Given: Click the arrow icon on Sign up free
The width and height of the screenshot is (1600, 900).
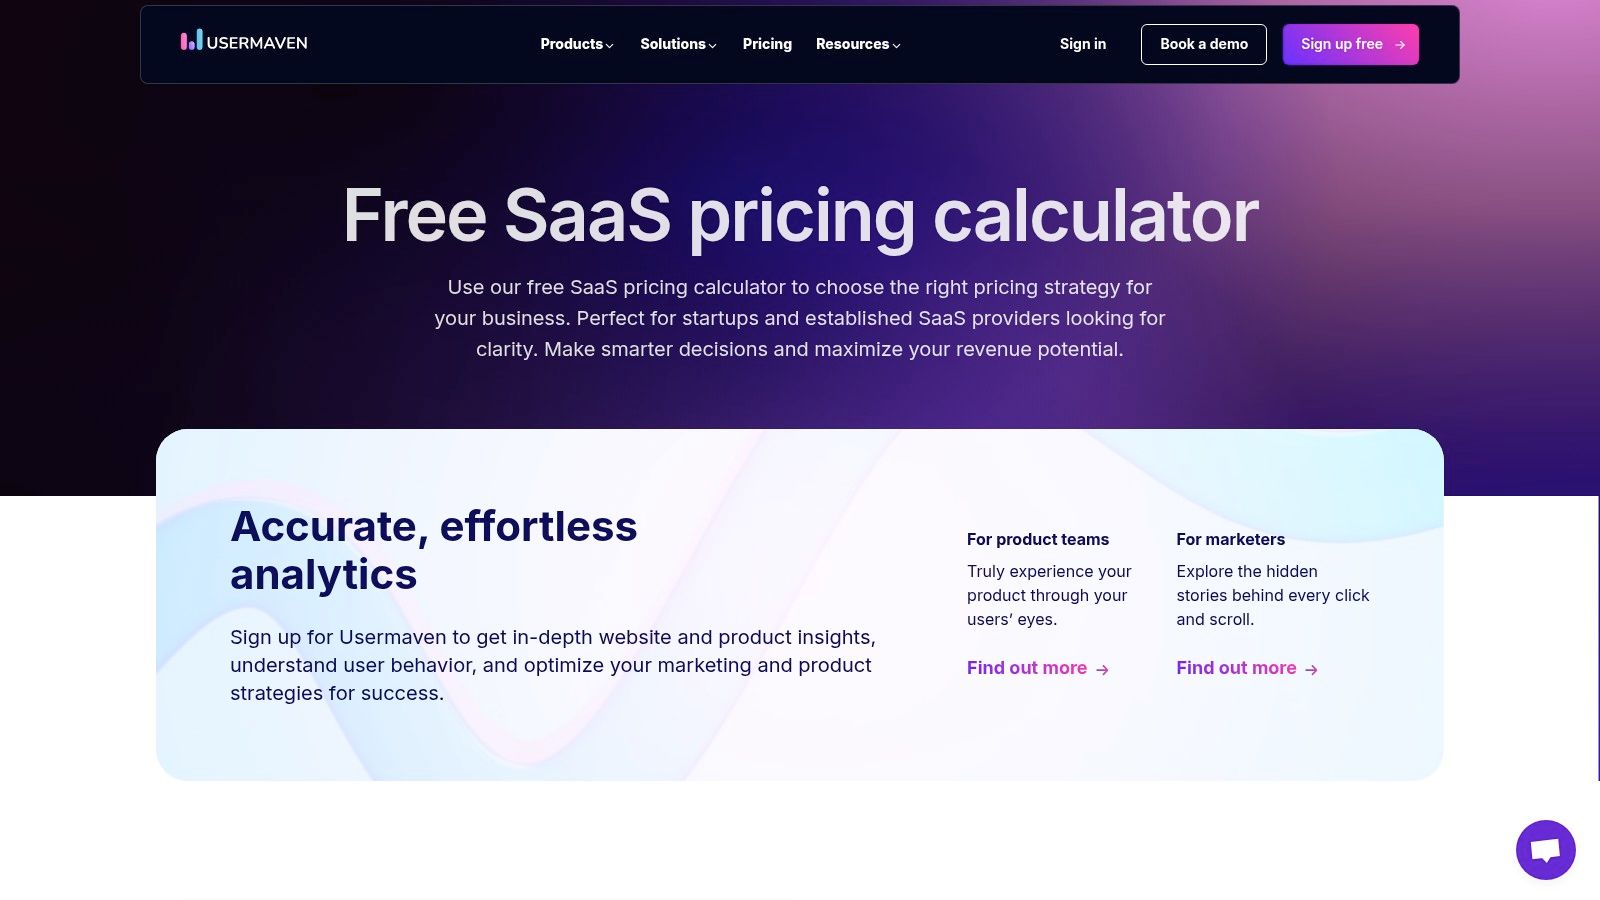Looking at the screenshot, I should click(1398, 44).
